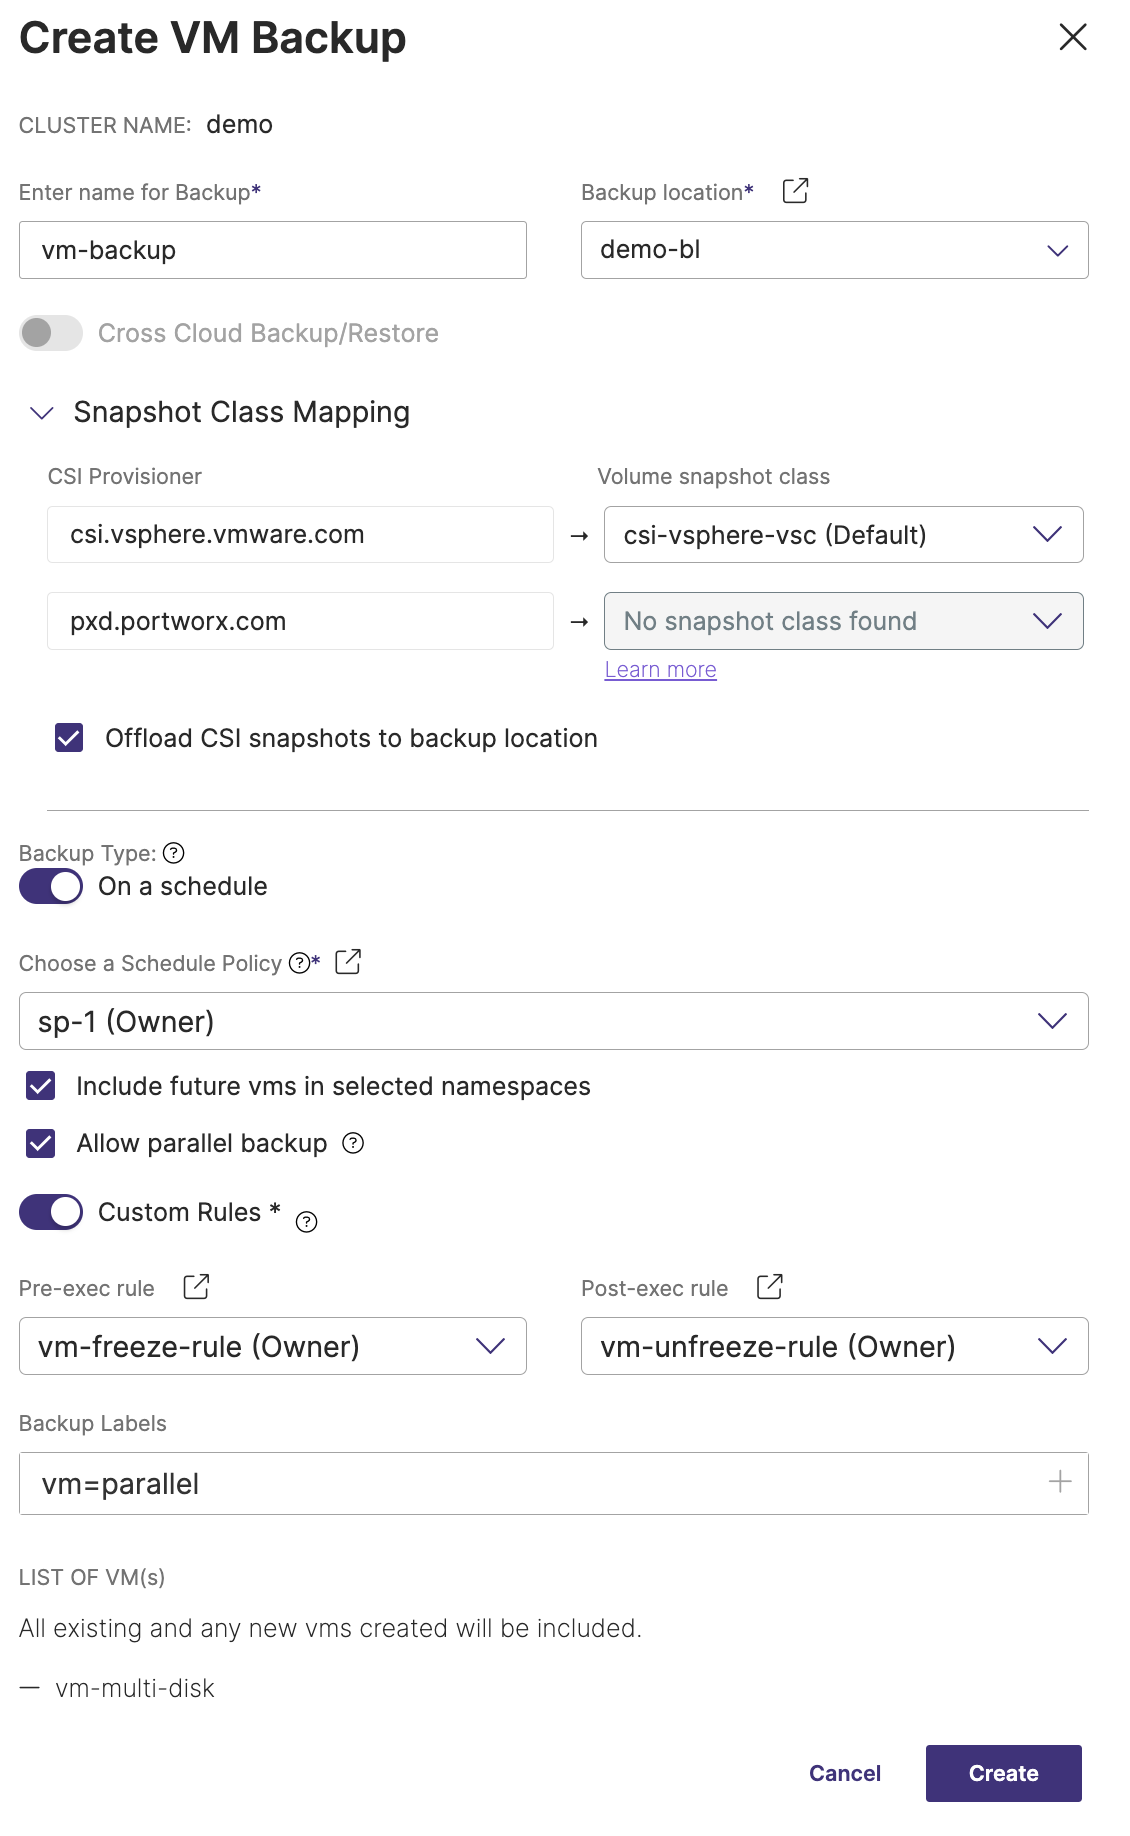Image resolution: width=1130 pixels, height=1836 pixels.
Task: Open Post-exec rule external link icon
Action: pyautogui.click(x=770, y=1287)
